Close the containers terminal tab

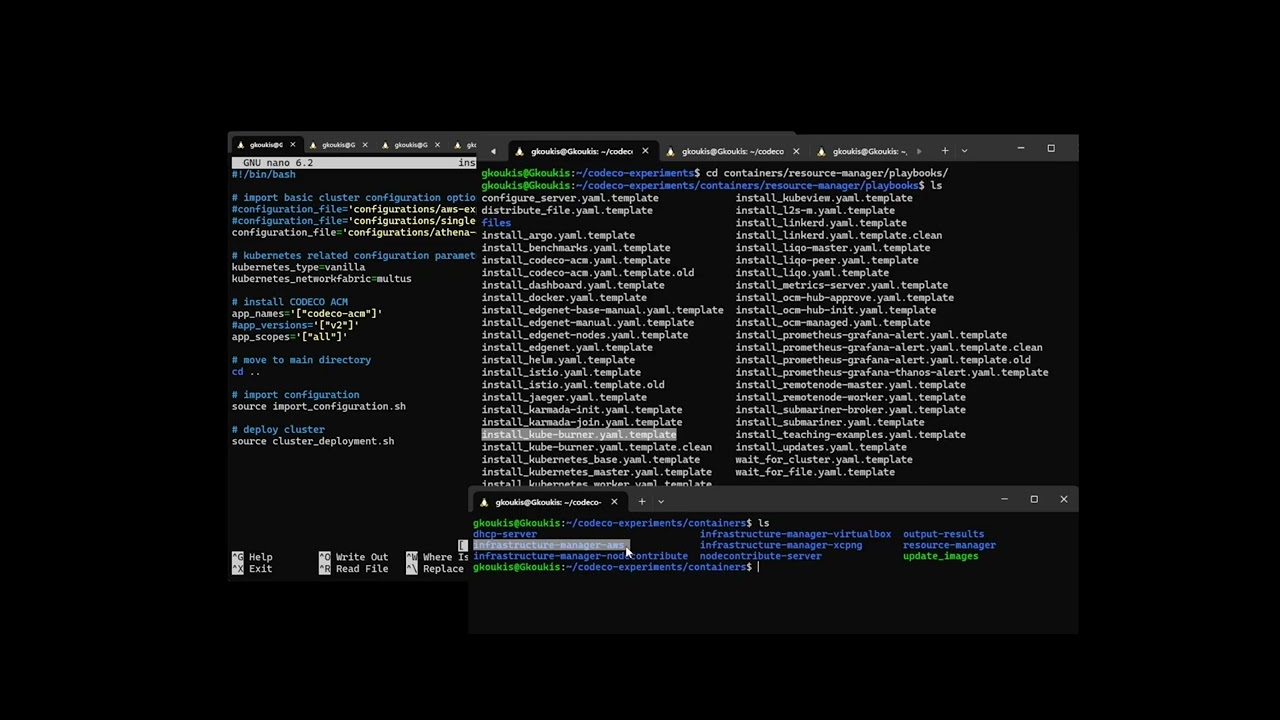pyautogui.click(x=614, y=502)
